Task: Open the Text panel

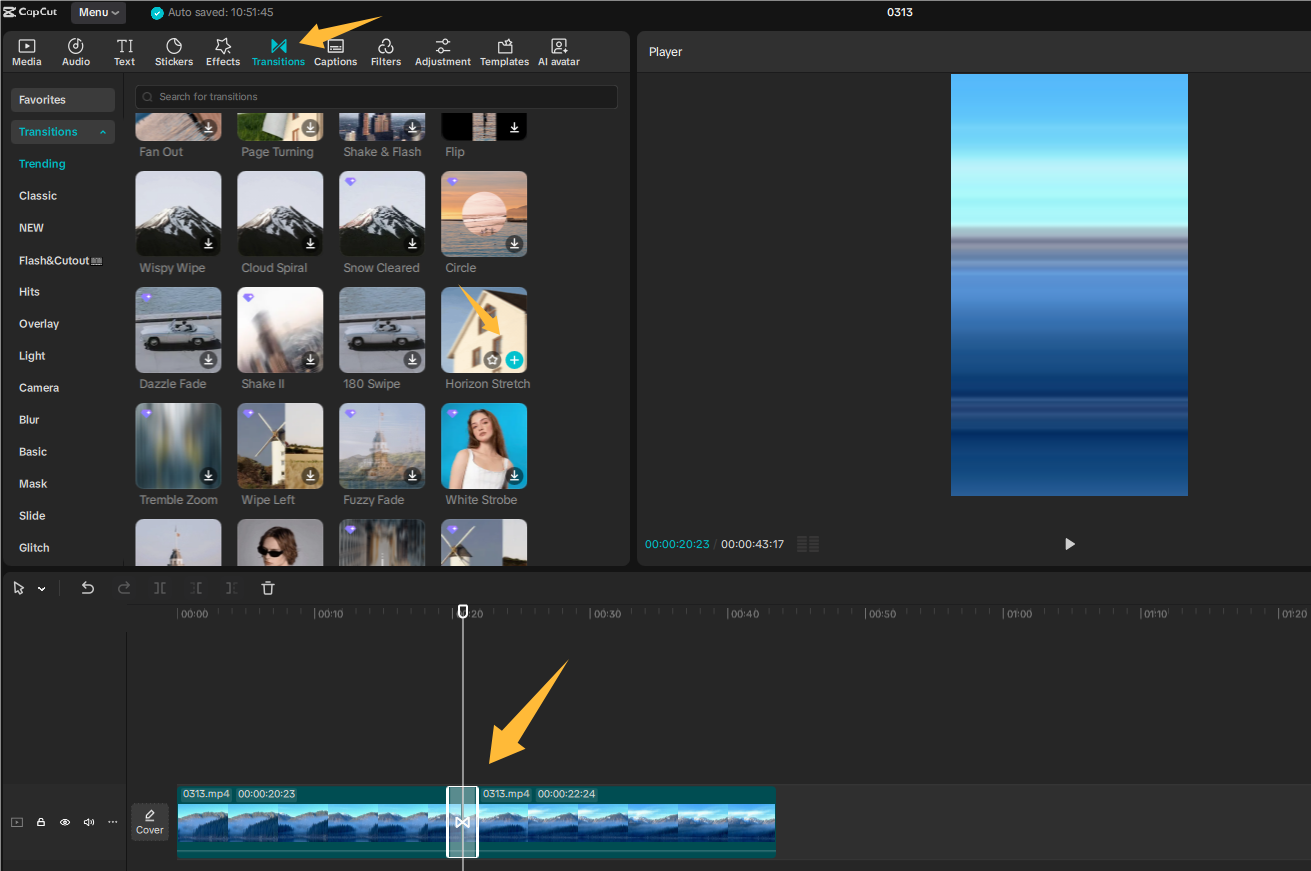Action: point(124,51)
